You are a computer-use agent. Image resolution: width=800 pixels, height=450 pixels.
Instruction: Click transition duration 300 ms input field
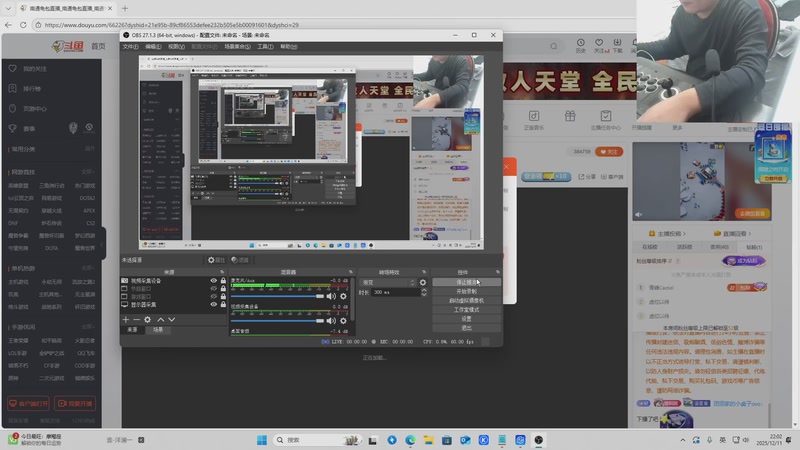click(x=395, y=292)
